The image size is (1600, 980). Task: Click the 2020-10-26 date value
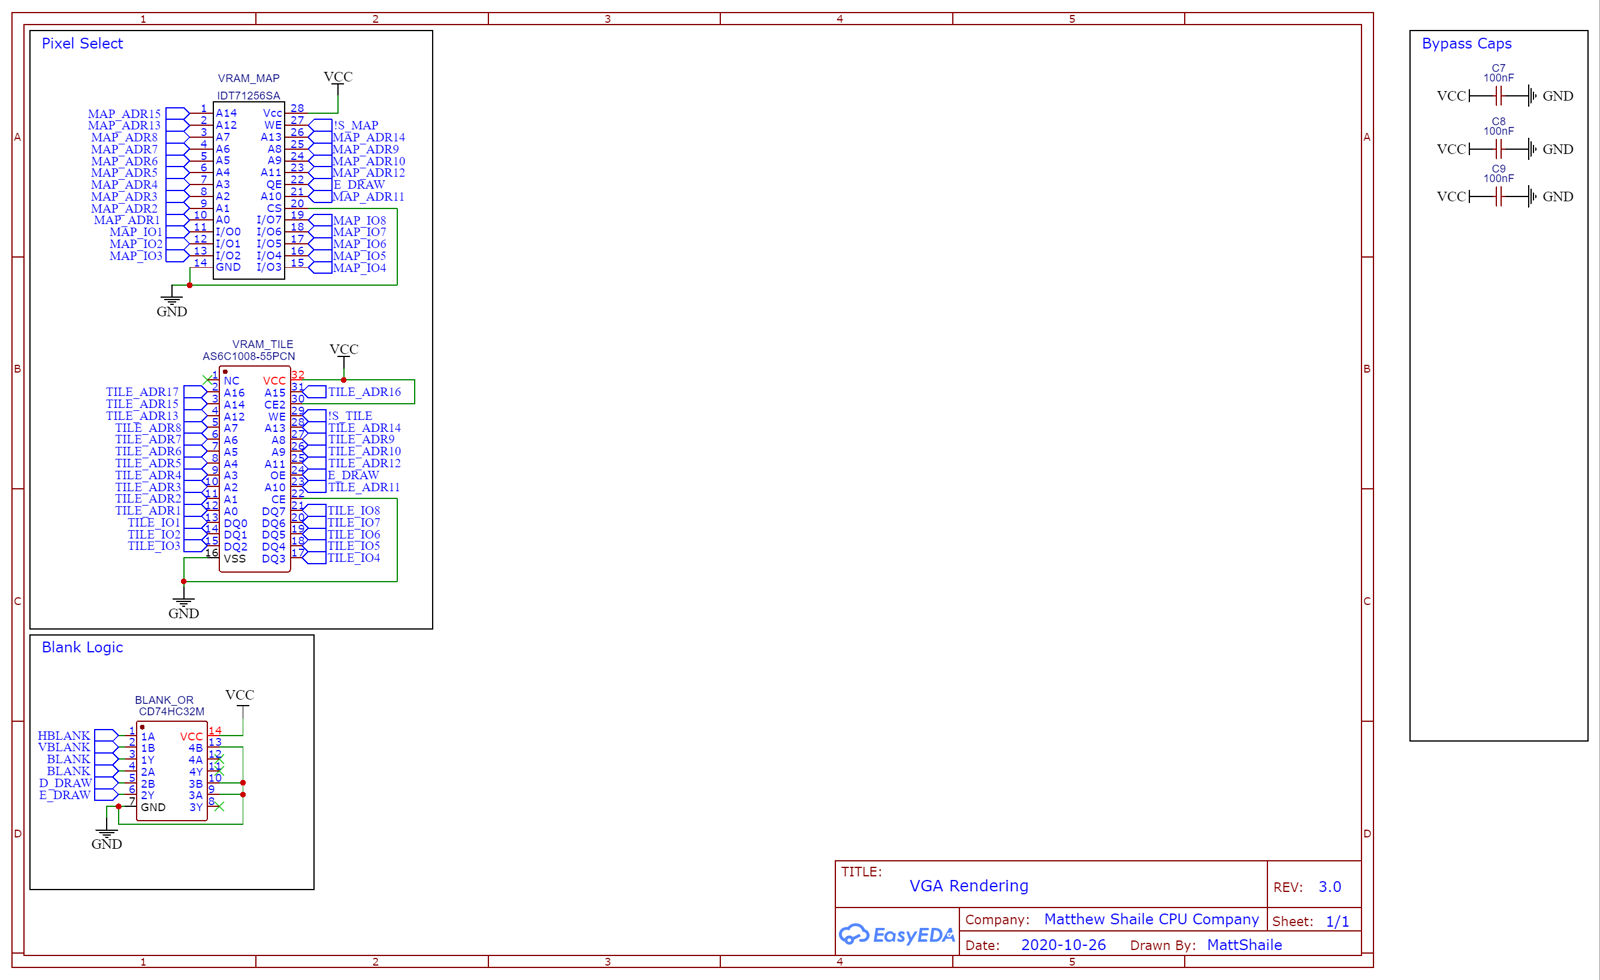1063,945
